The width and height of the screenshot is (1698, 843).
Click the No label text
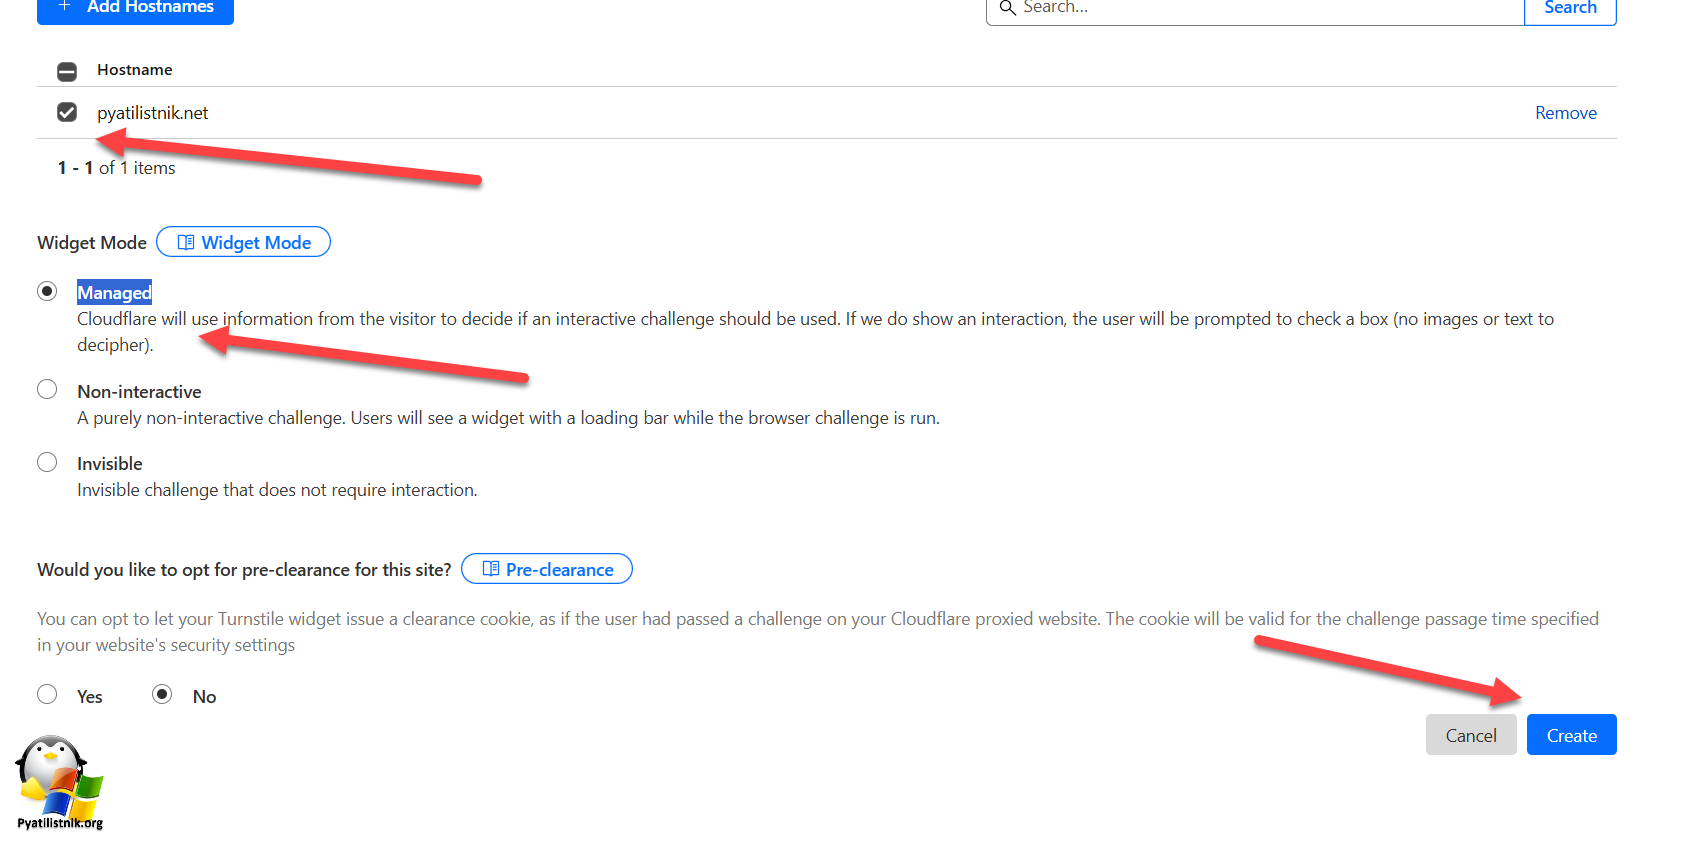pyautogui.click(x=204, y=697)
